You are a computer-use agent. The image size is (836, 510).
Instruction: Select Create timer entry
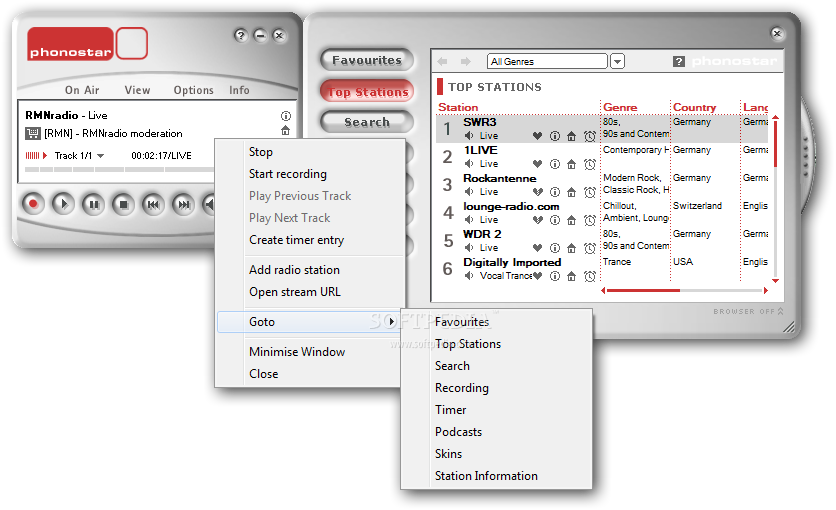(x=296, y=240)
